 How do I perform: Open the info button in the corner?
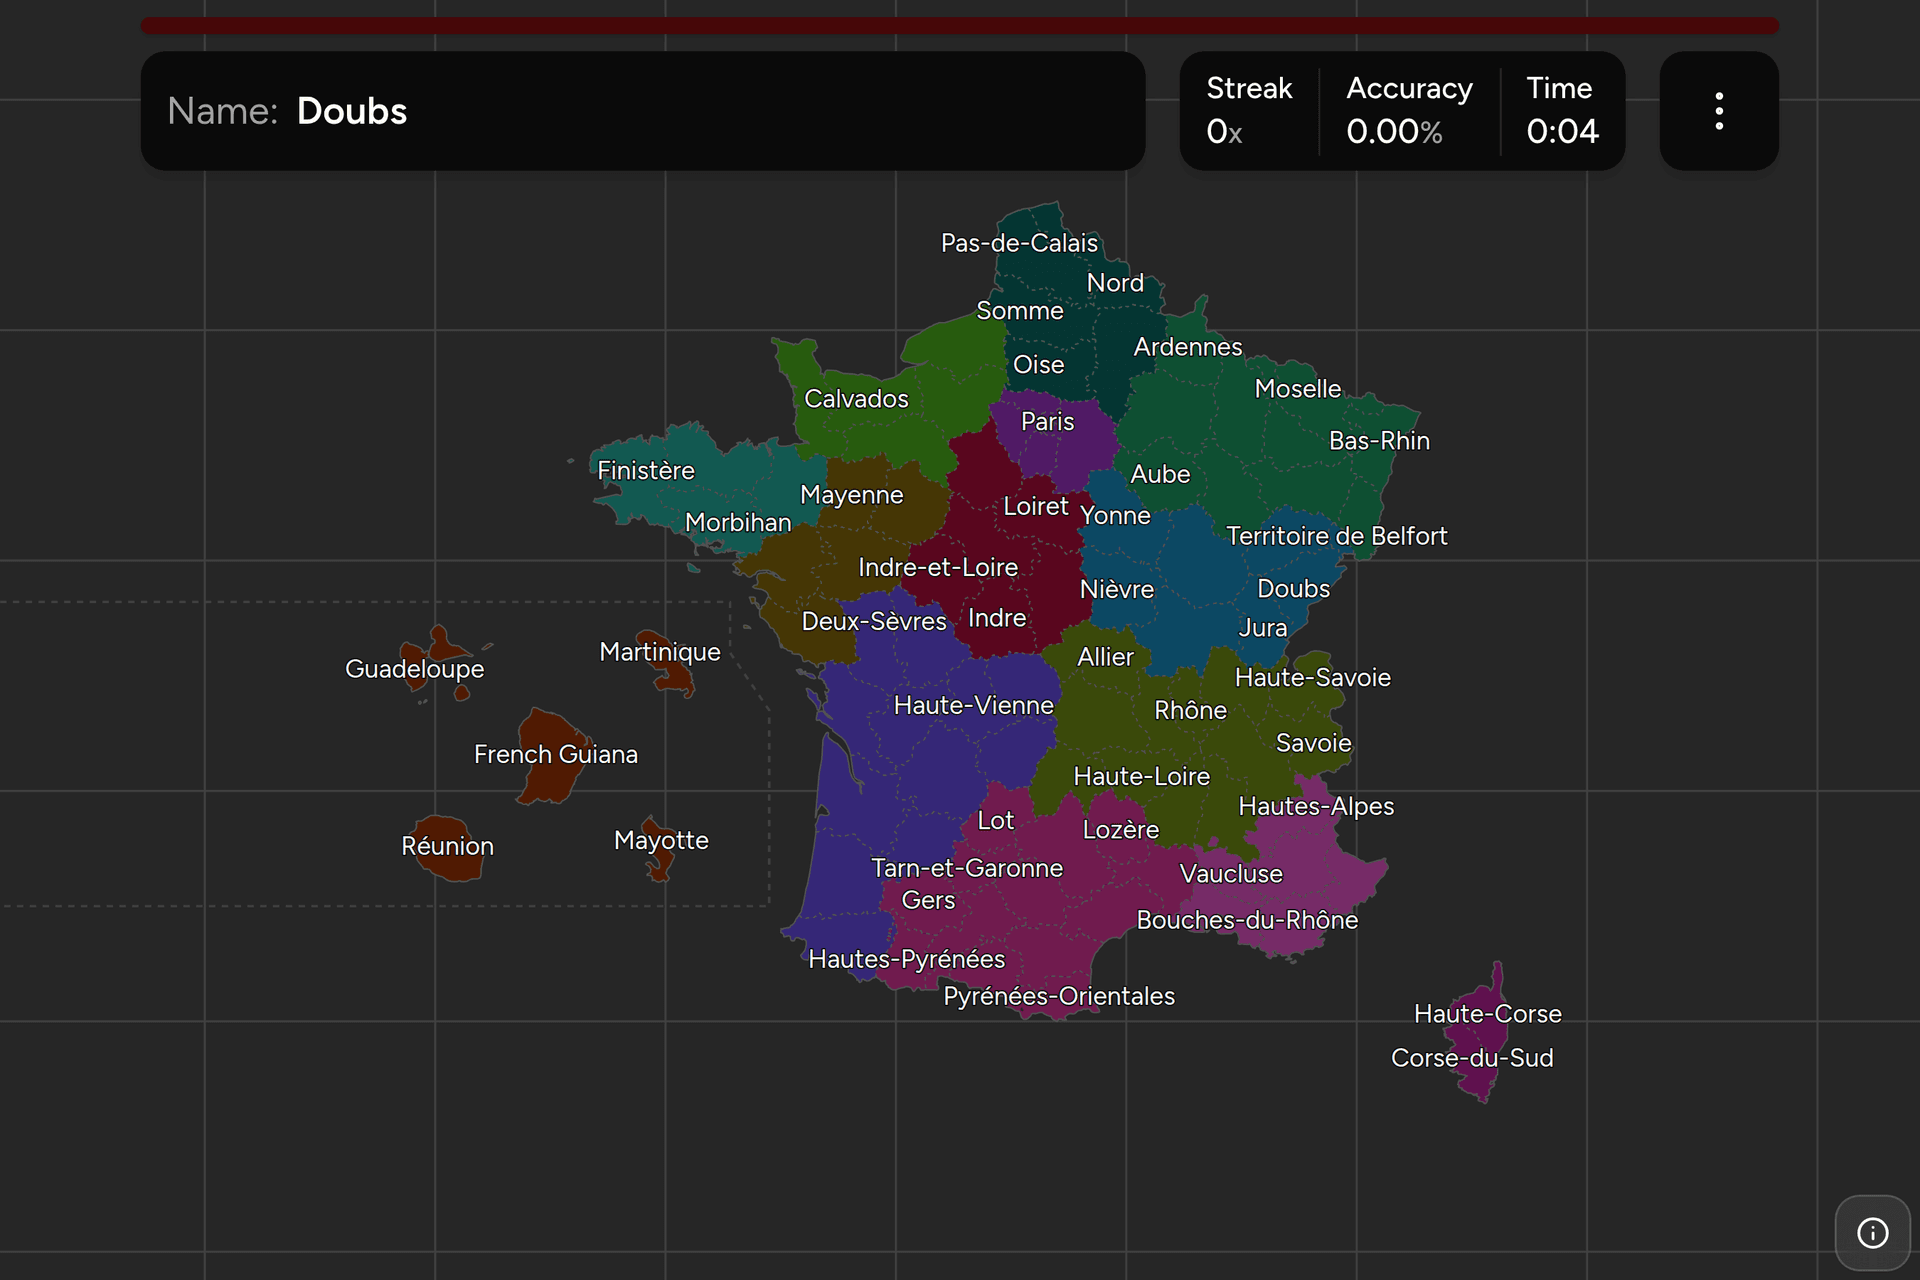coord(1873,1233)
